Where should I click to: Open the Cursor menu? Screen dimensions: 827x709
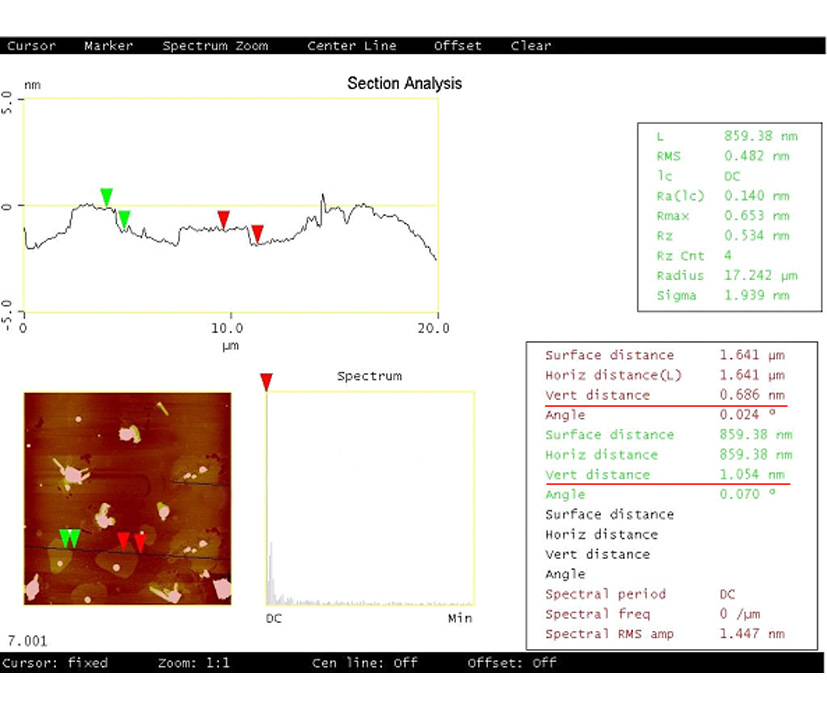pyautogui.click(x=32, y=46)
